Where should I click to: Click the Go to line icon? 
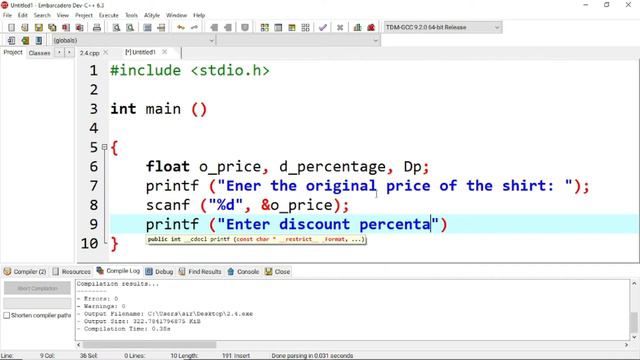(x=161, y=27)
